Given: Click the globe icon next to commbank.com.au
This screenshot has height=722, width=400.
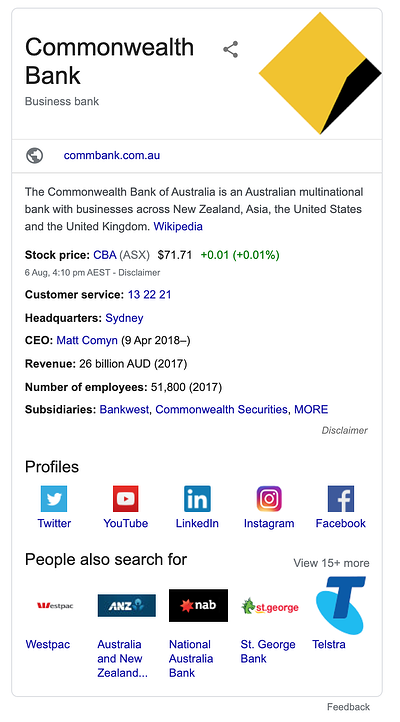Looking at the screenshot, I should point(35,156).
